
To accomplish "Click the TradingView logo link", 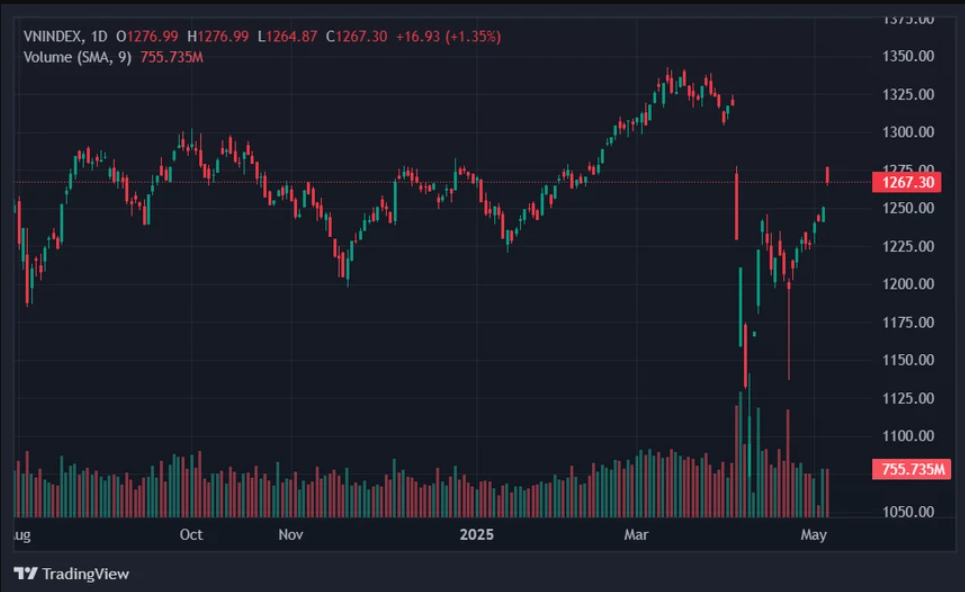I will 71,574.
